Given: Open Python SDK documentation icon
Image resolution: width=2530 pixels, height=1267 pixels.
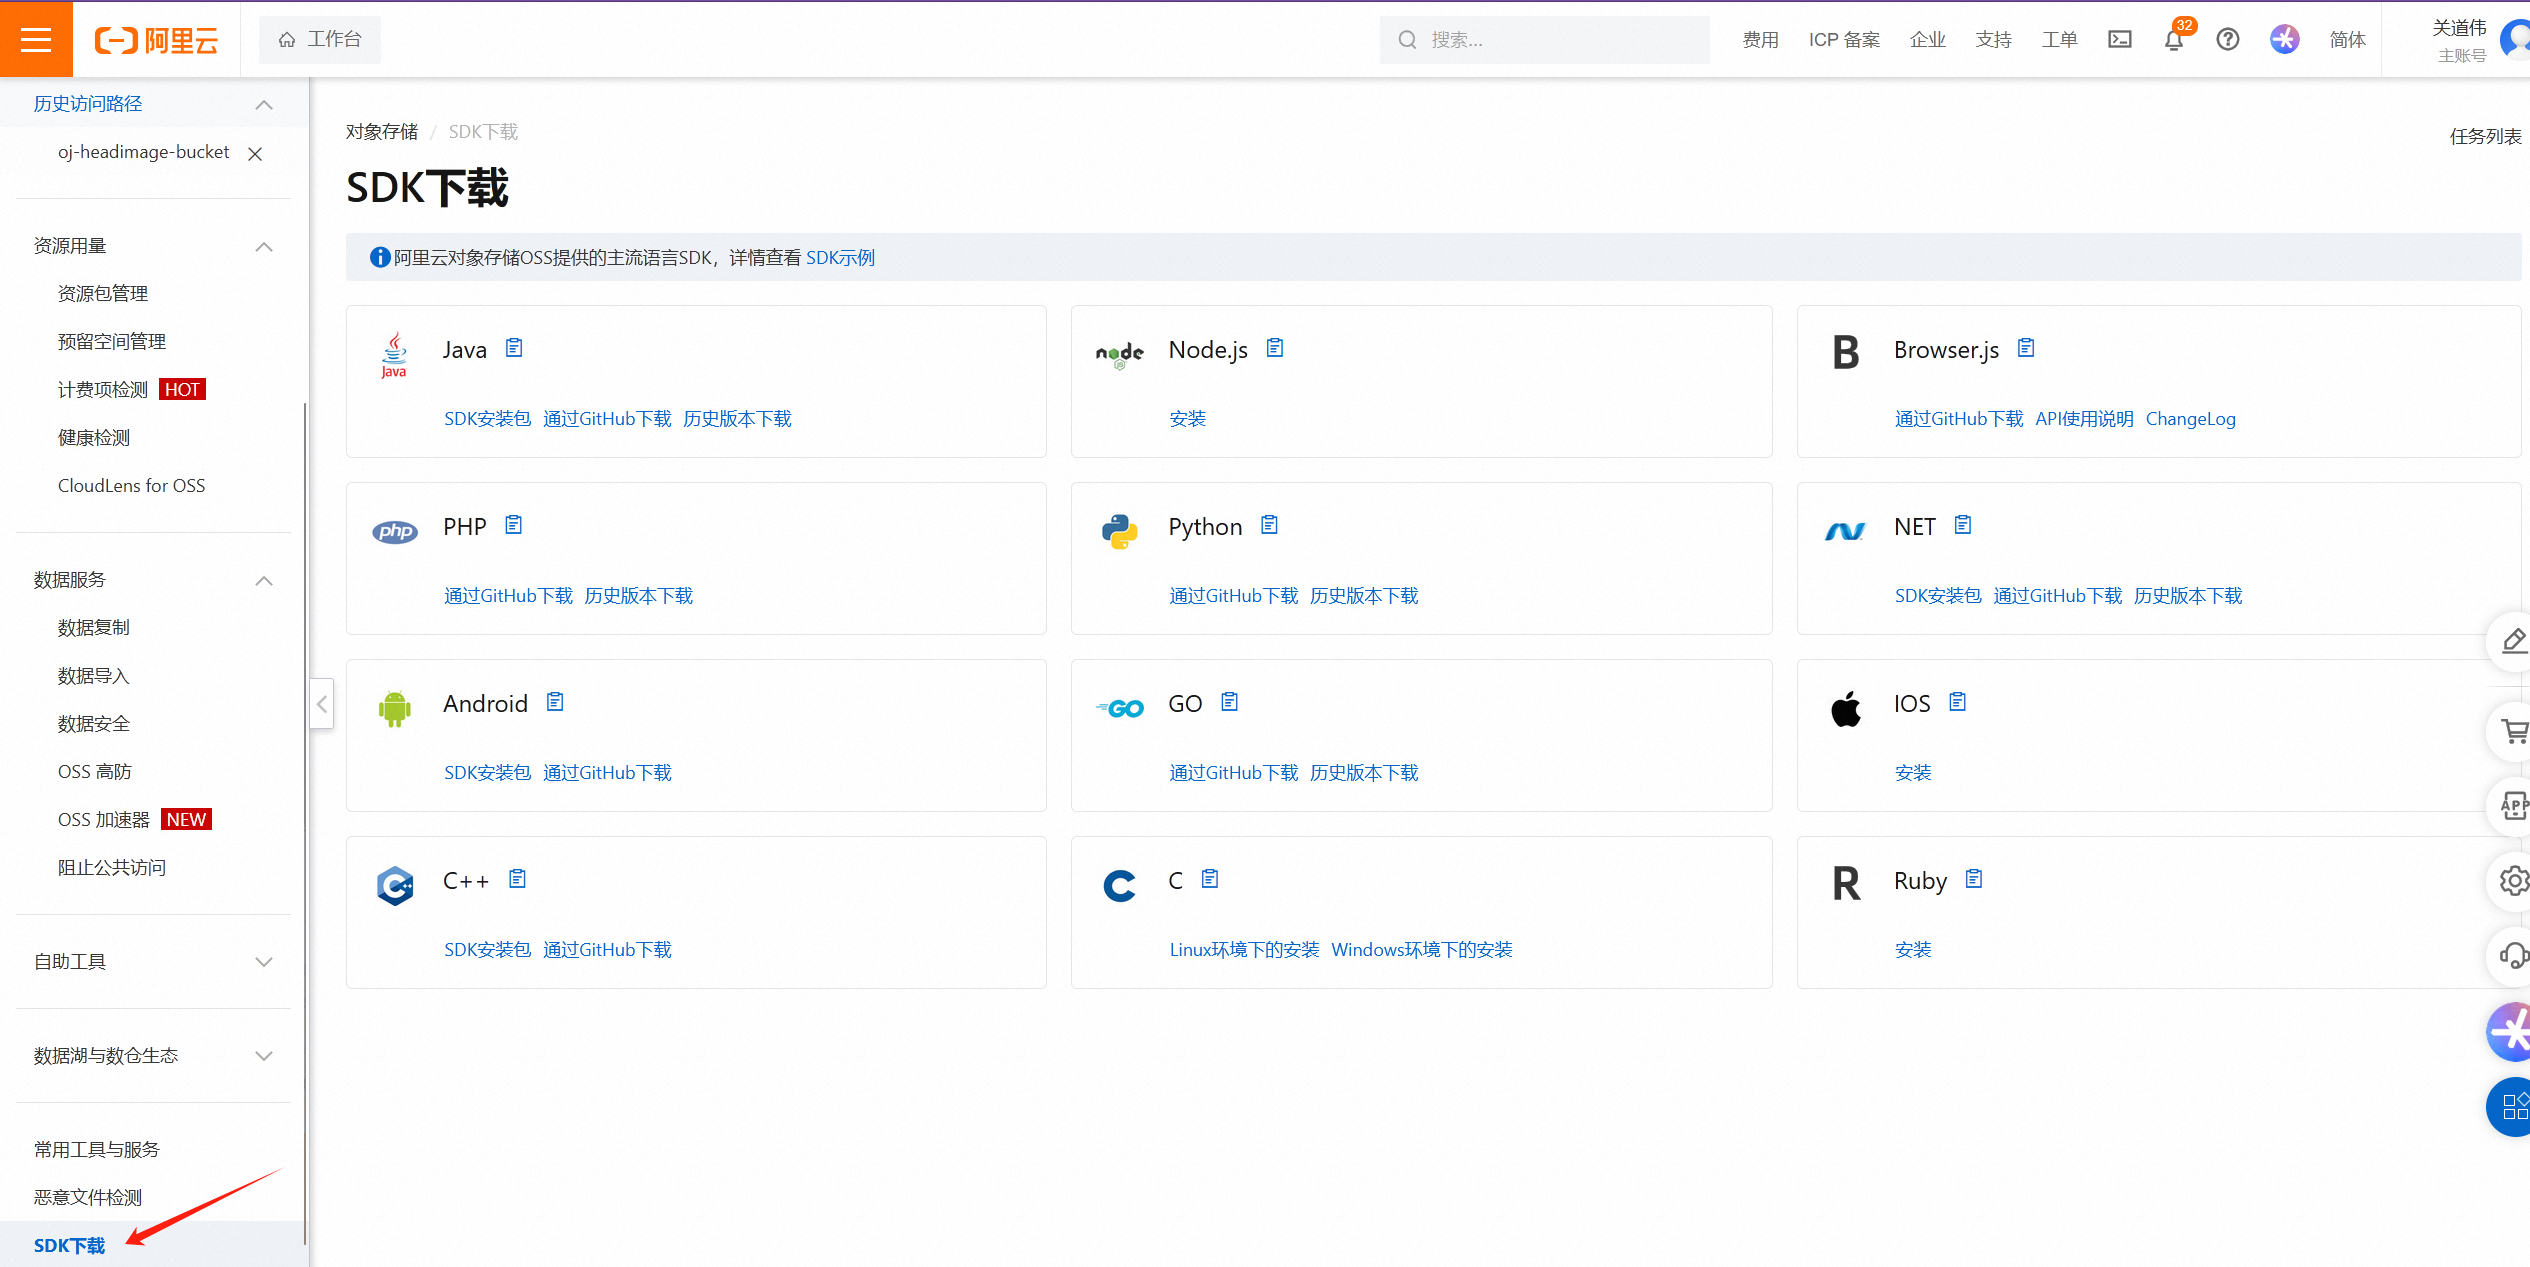Looking at the screenshot, I should (1270, 525).
